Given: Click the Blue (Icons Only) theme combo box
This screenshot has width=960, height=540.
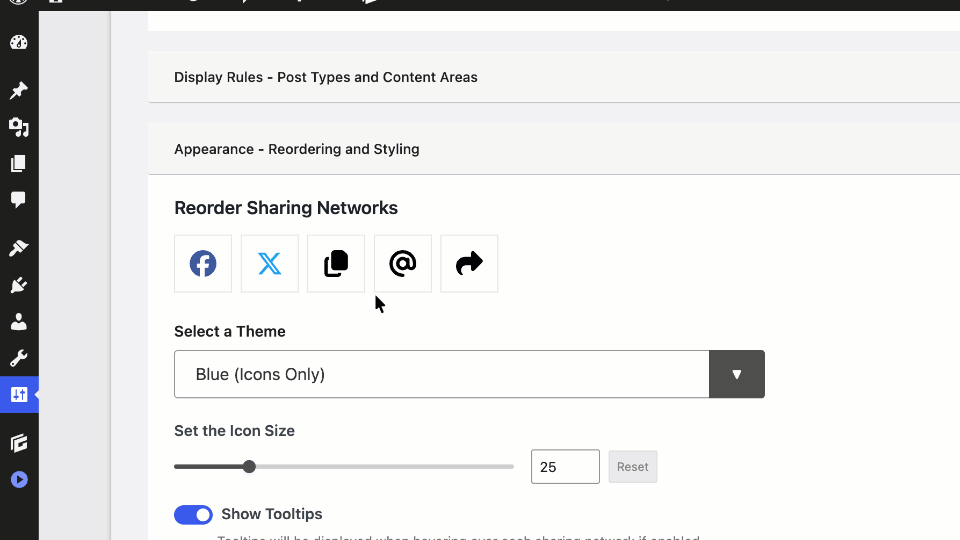Looking at the screenshot, I should click(x=441, y=374).
